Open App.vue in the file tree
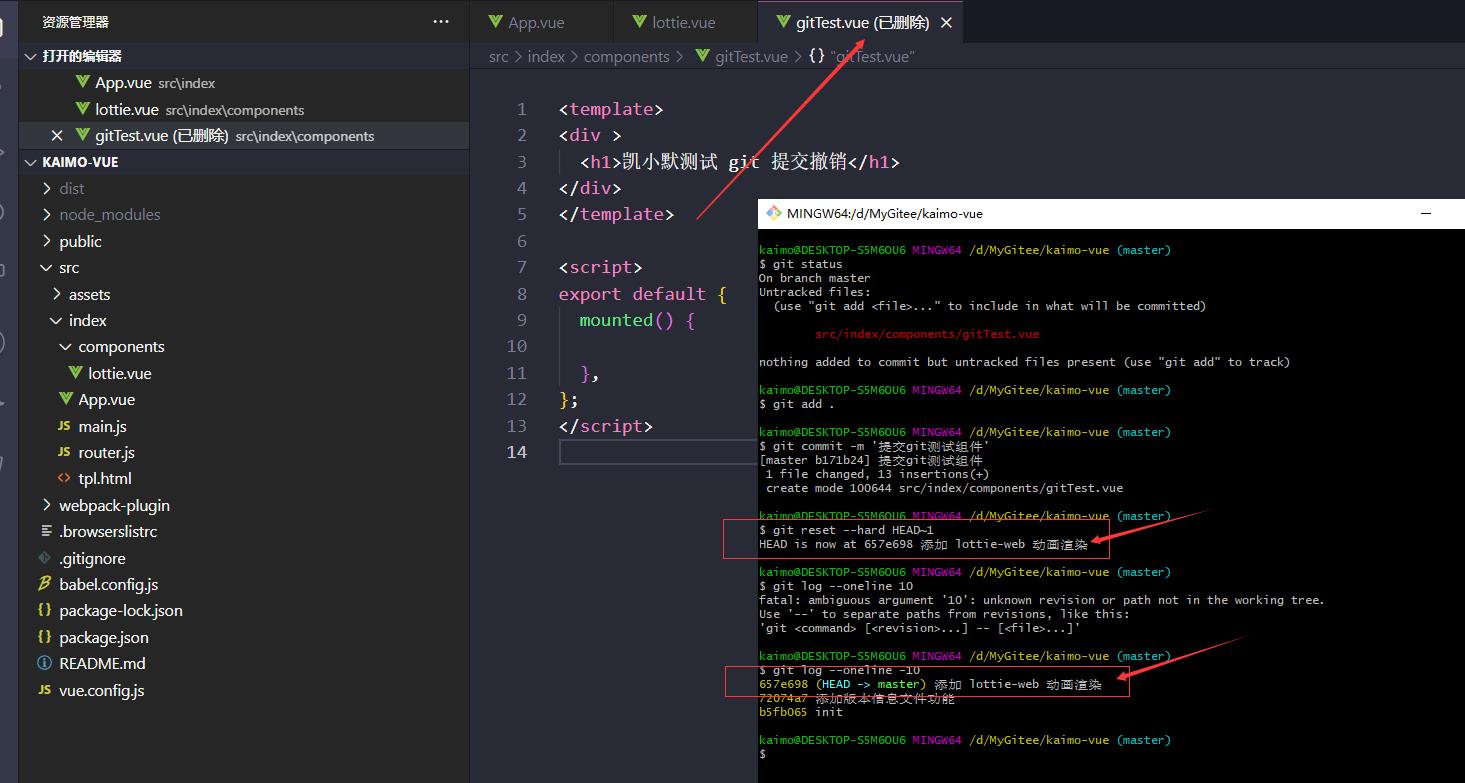Screen dimensions: 1465x783 [244, 399]
